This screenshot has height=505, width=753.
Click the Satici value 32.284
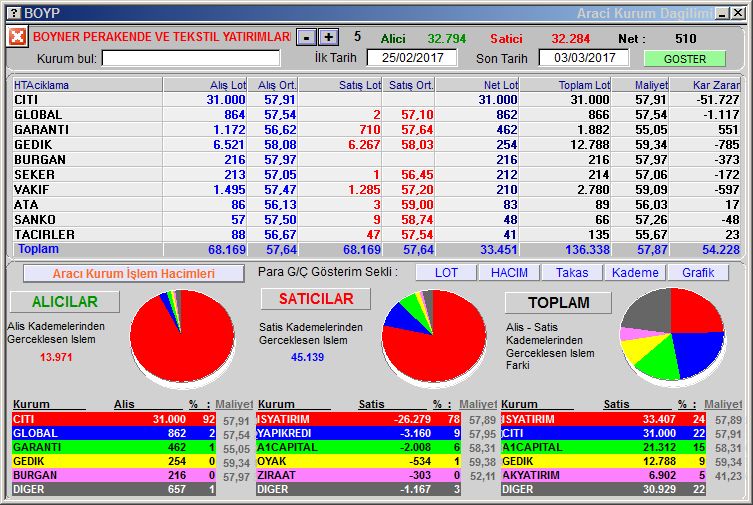click(571, 38)
